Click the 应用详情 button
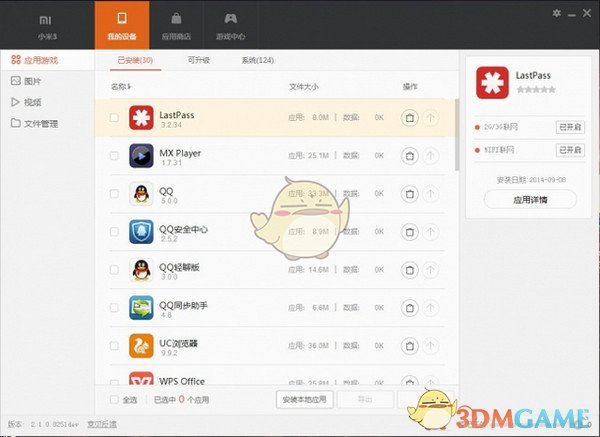Image resolution: width=600 pixels, height=437 pixels. pos(530,199)
